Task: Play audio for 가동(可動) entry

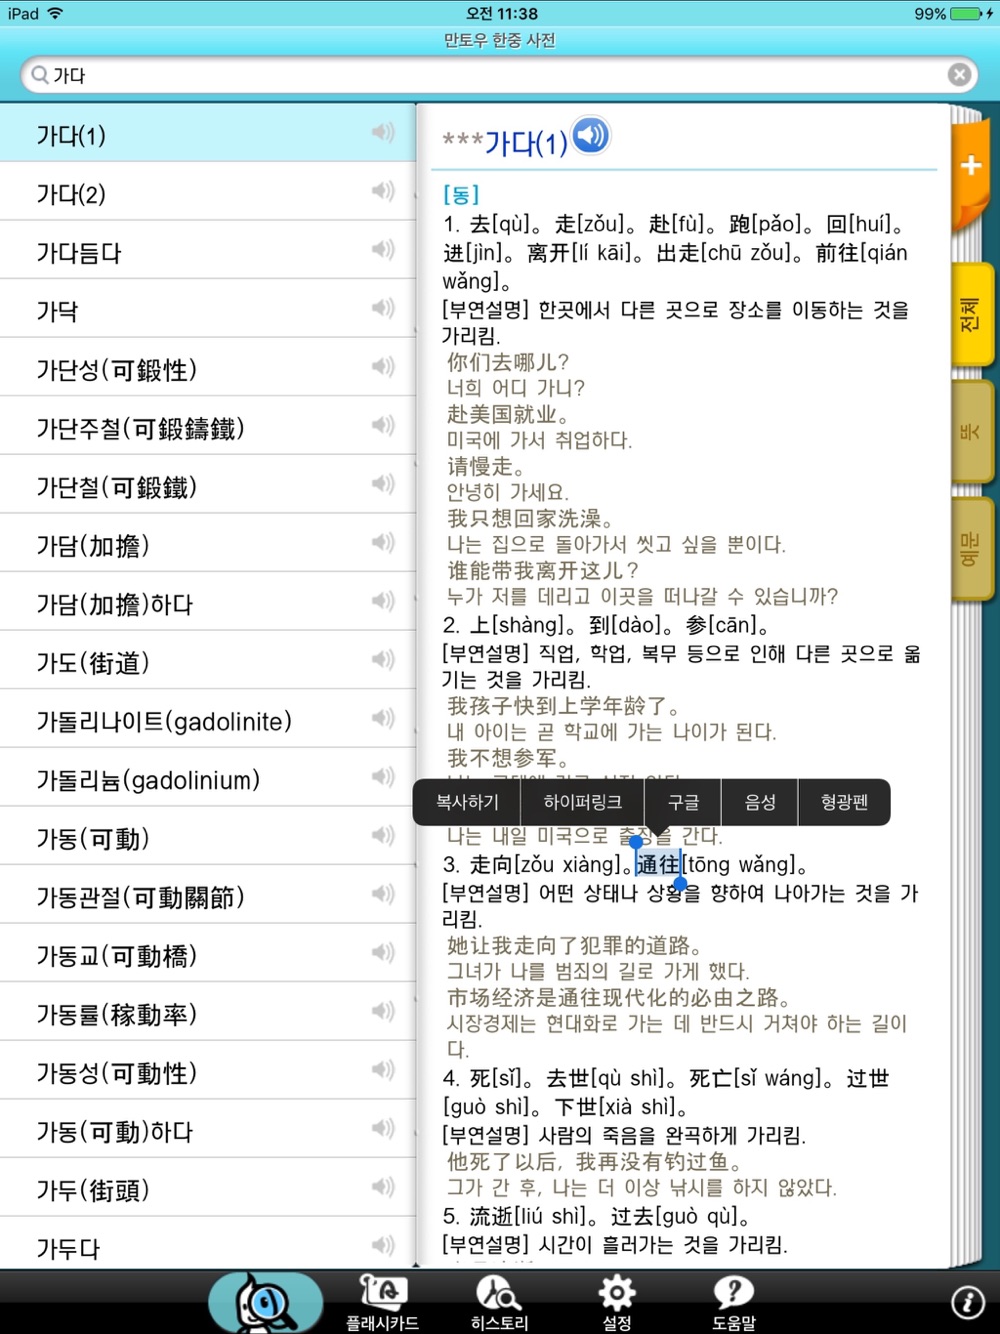Action: pos(383,836)
